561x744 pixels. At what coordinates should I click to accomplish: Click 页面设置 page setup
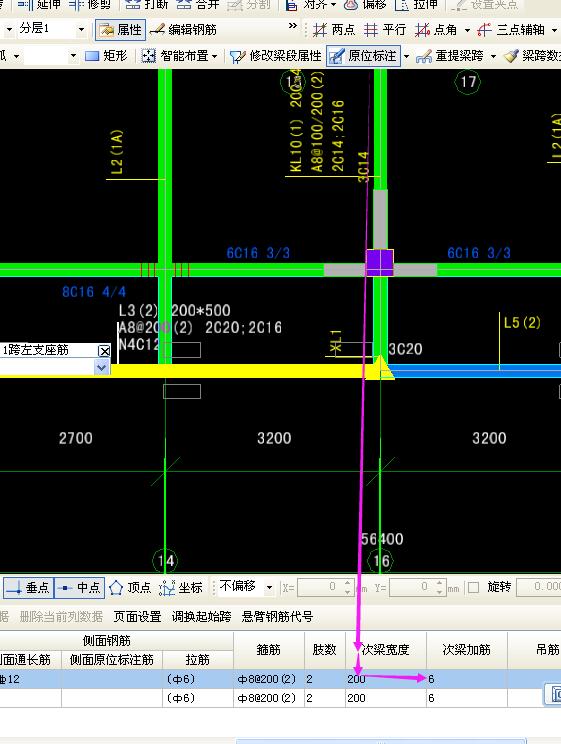(x=138, y=617)
